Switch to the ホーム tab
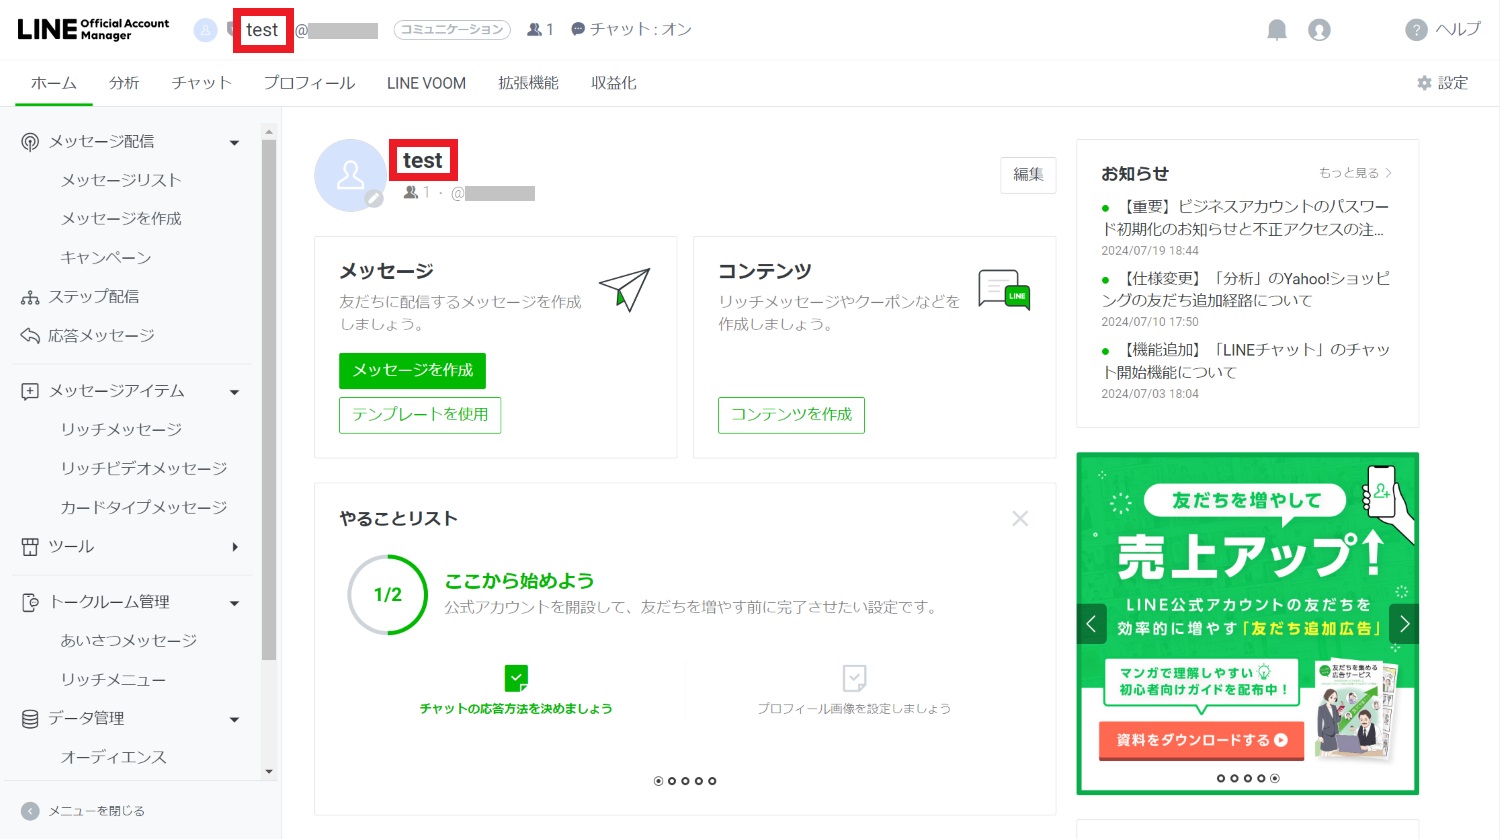This screenshot has height=839, width=1500. click(54, 83)
